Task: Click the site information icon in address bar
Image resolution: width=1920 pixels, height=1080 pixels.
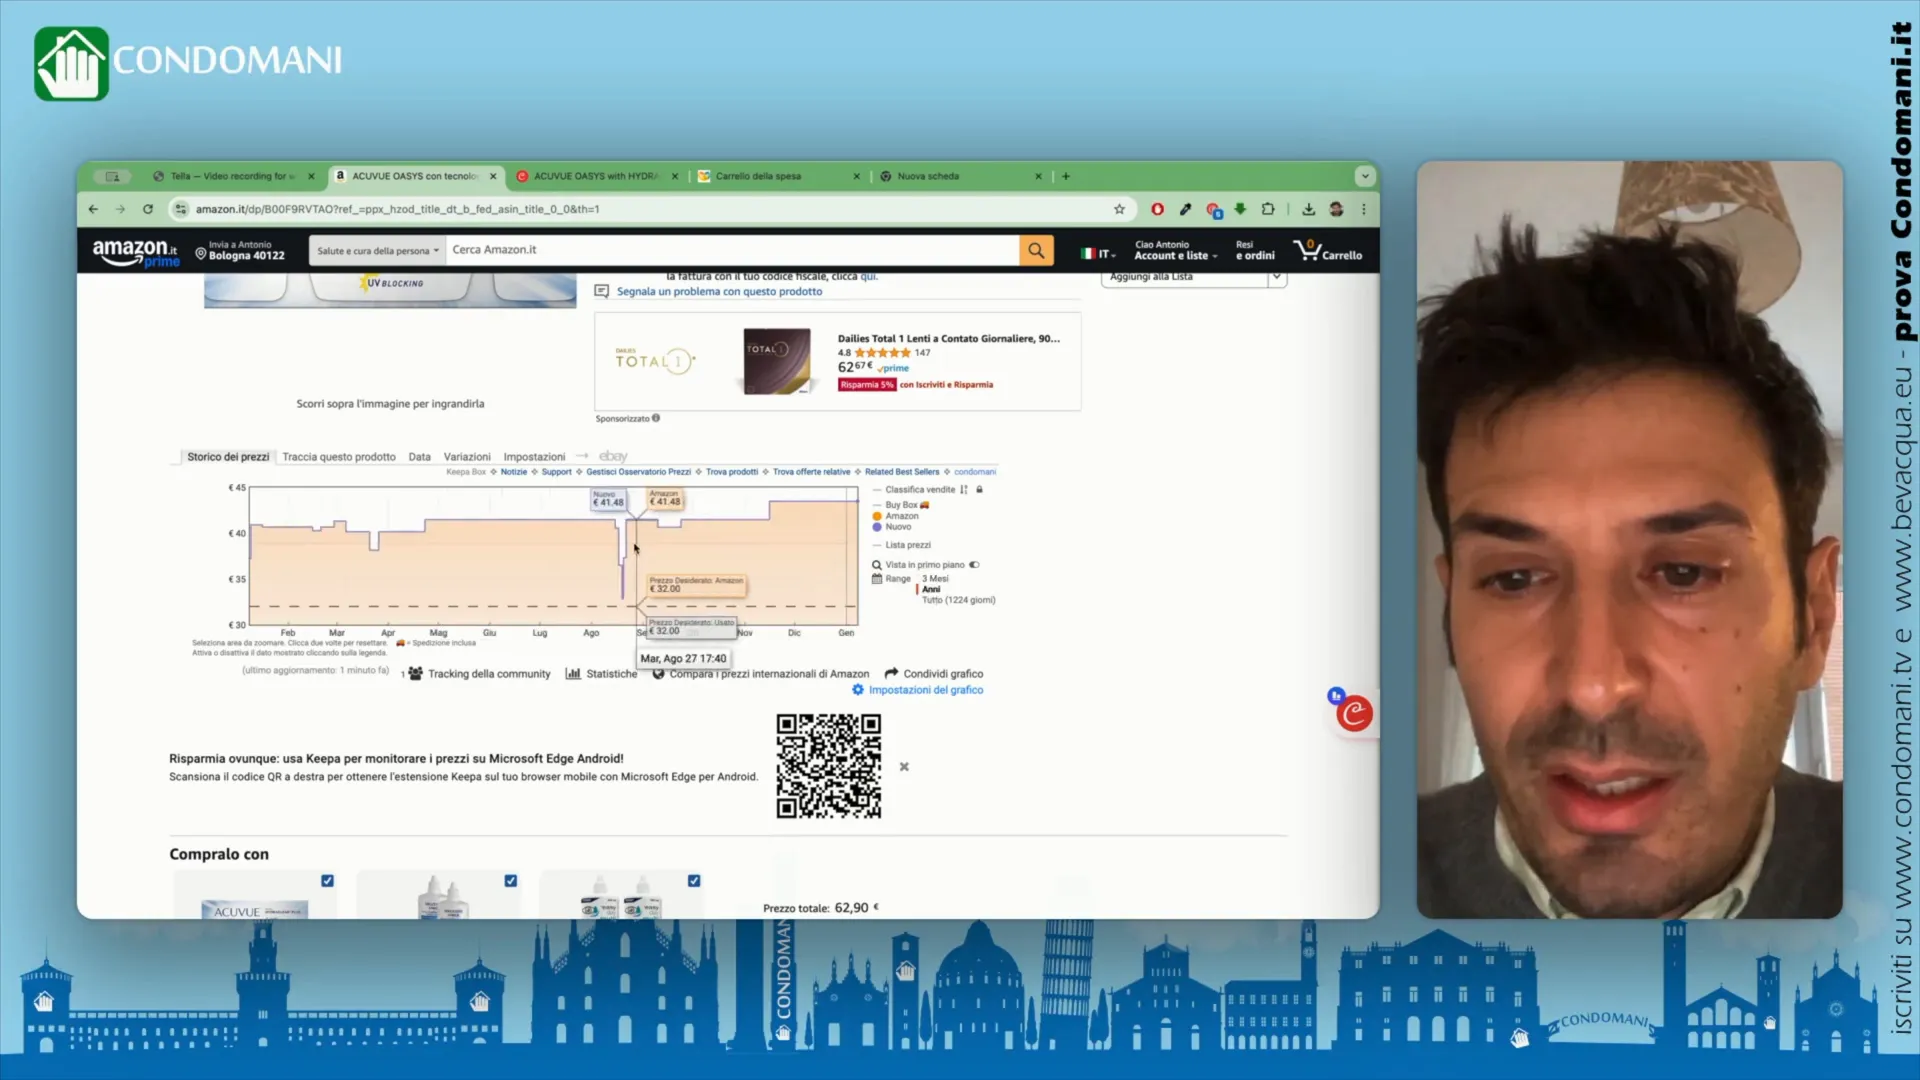Action: click(x=181, y=209)
